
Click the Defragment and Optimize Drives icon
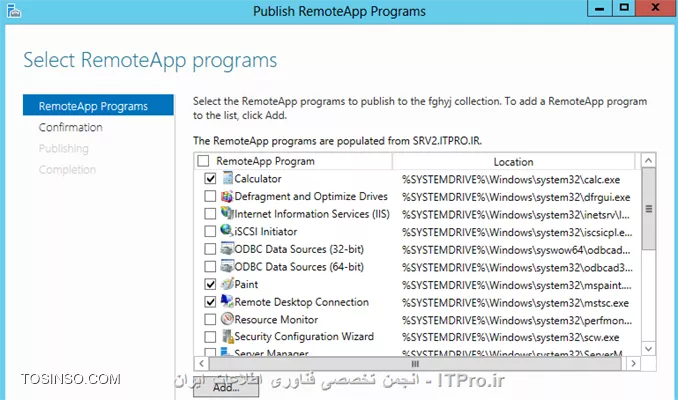(227, 196)
